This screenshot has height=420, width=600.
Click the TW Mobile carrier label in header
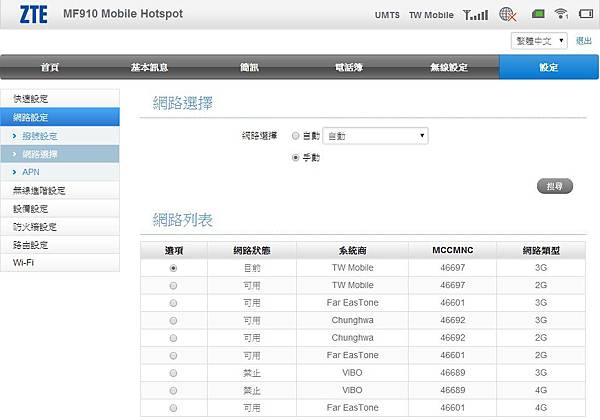(x=431, y=15)
